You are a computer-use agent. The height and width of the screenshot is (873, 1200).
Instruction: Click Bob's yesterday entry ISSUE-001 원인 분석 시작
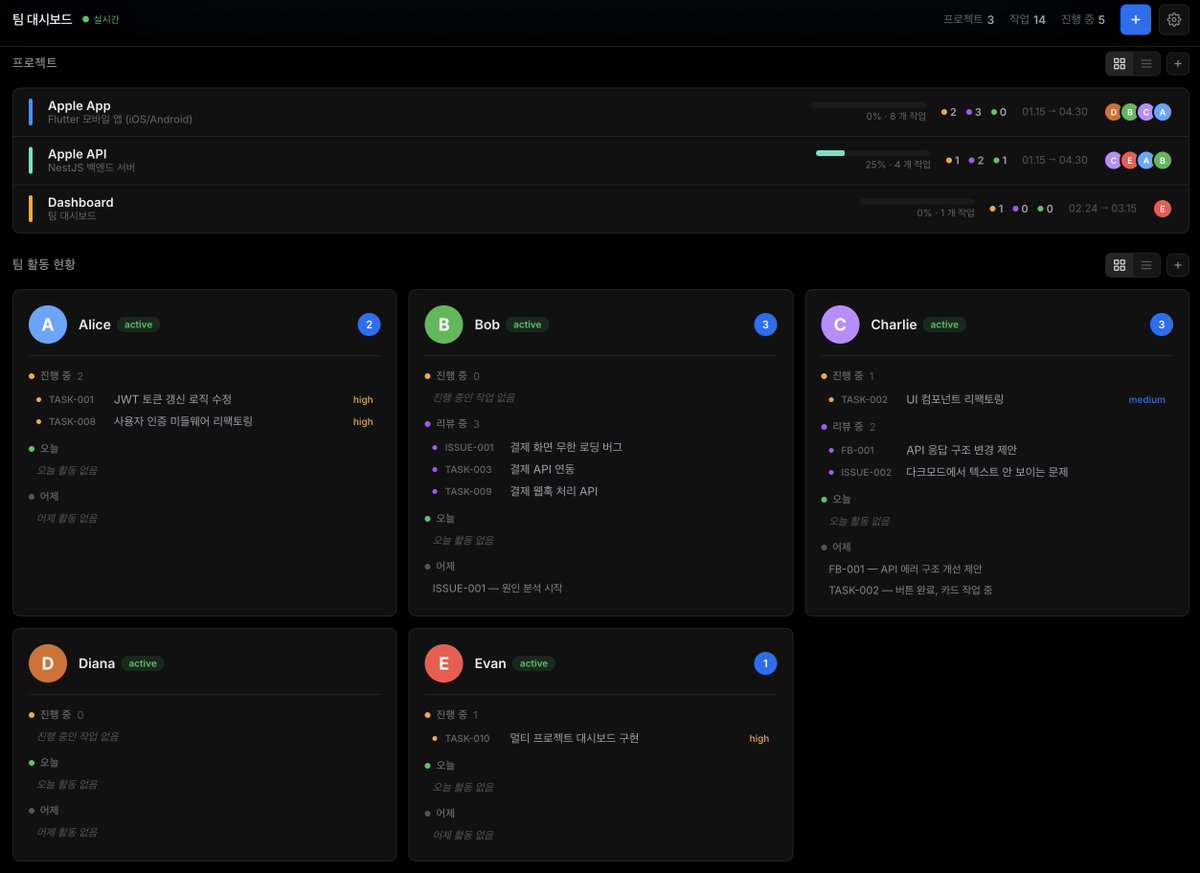pos(497,588)
